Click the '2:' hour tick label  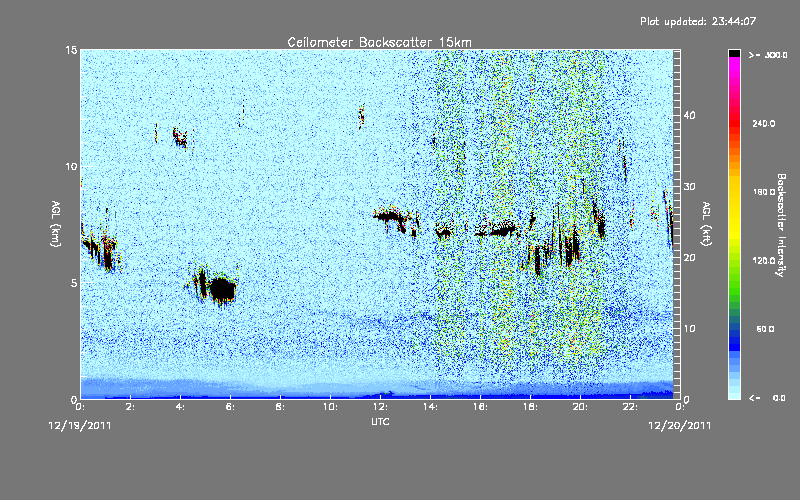(x=131, y=407)
